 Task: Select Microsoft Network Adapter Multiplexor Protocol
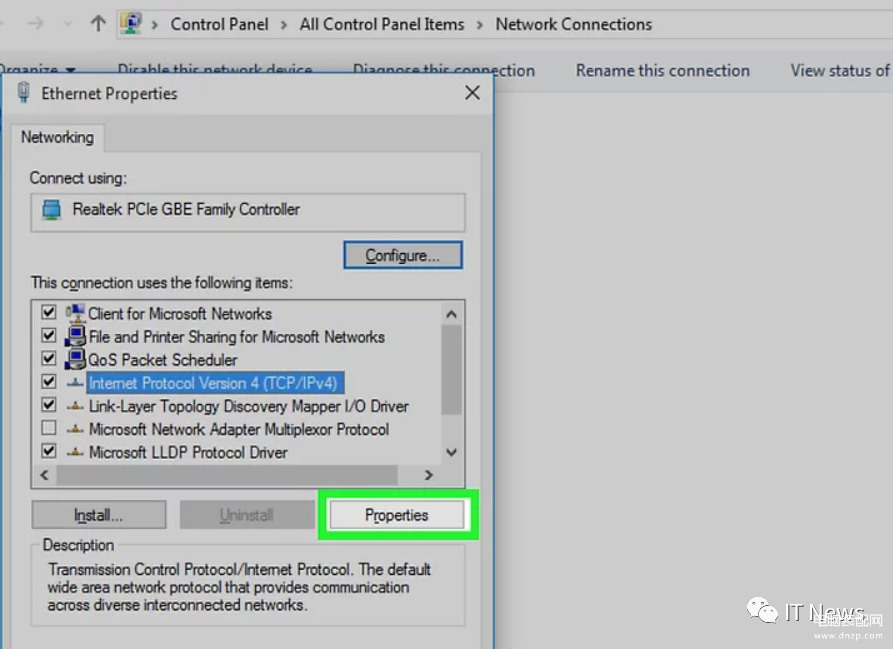(x=239, y=429)
